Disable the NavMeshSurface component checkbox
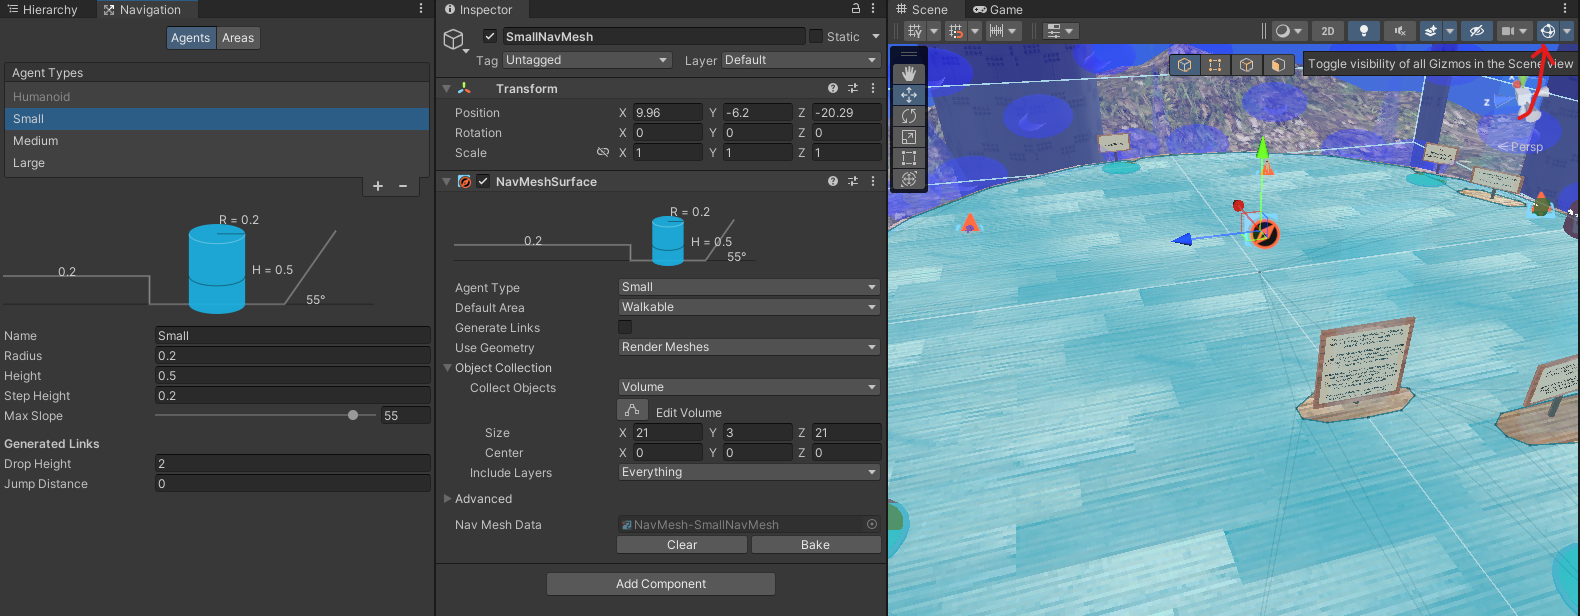This screenshot has height=616, width=1580. [x=483, y=182]
